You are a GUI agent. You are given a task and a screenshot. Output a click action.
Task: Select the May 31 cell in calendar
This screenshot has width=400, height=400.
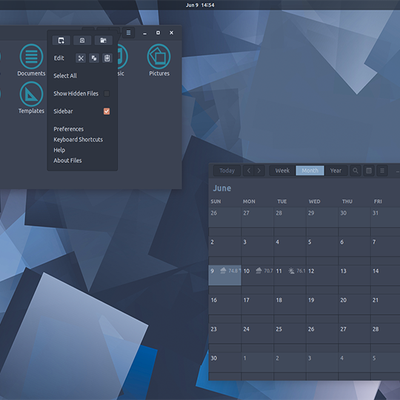click(x=386, y=217)
